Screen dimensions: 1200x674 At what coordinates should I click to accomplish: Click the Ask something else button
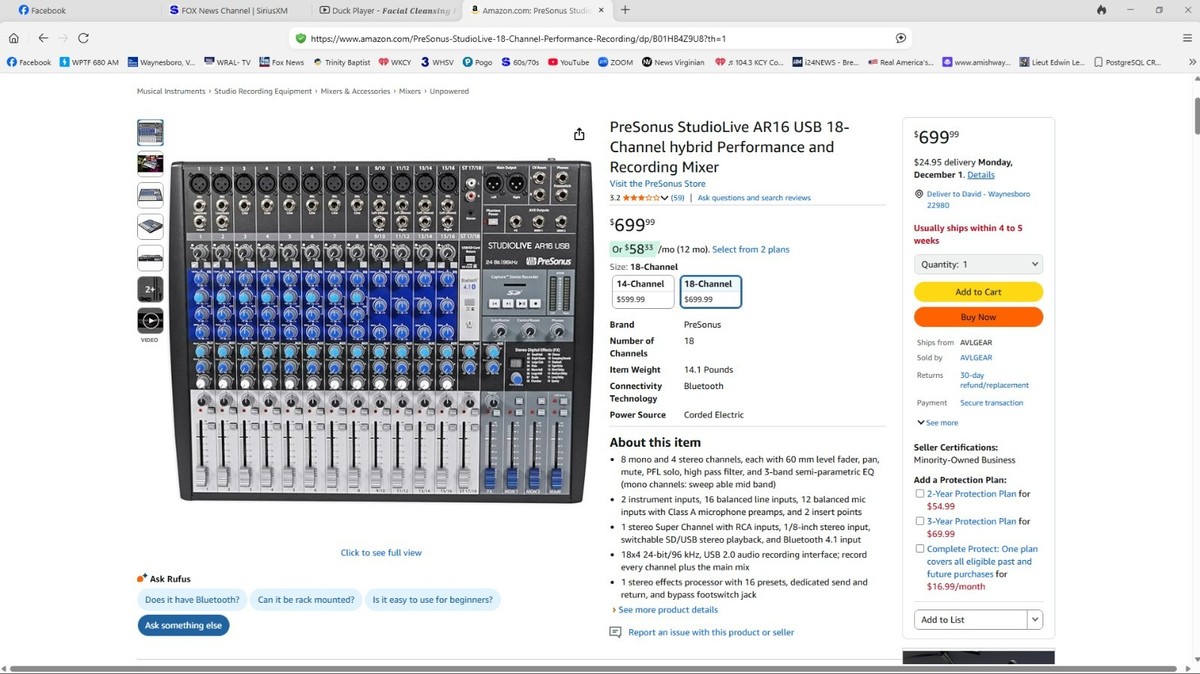pyautogui.click(x=183, y=625)
